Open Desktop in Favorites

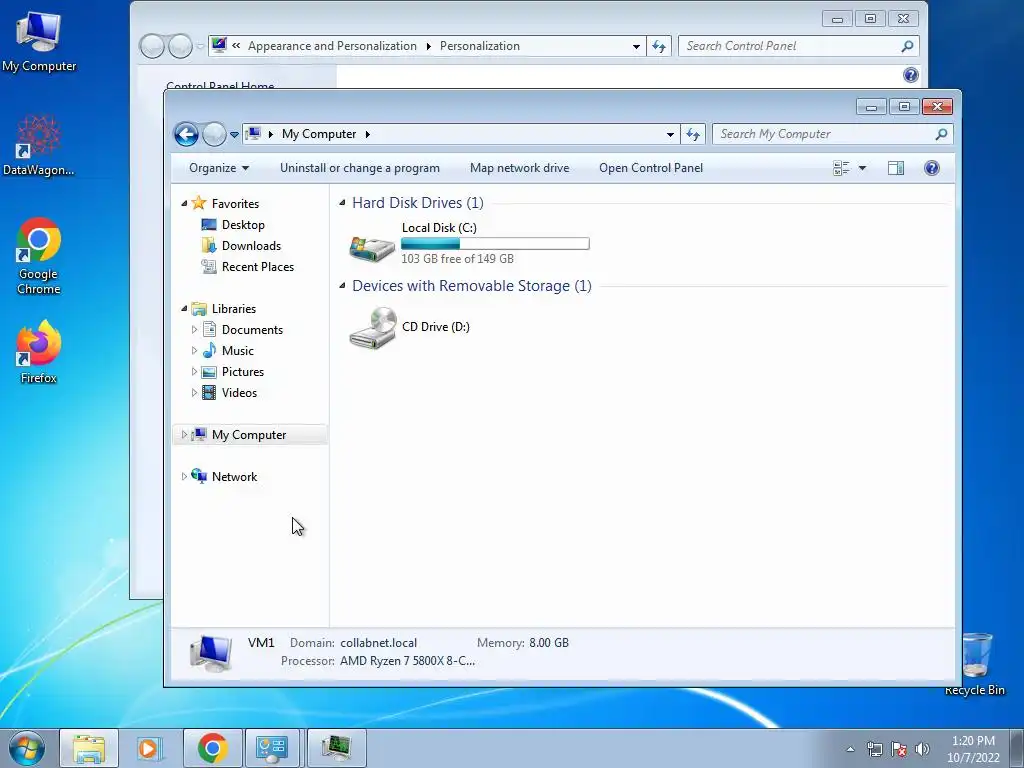pos(243,225)
